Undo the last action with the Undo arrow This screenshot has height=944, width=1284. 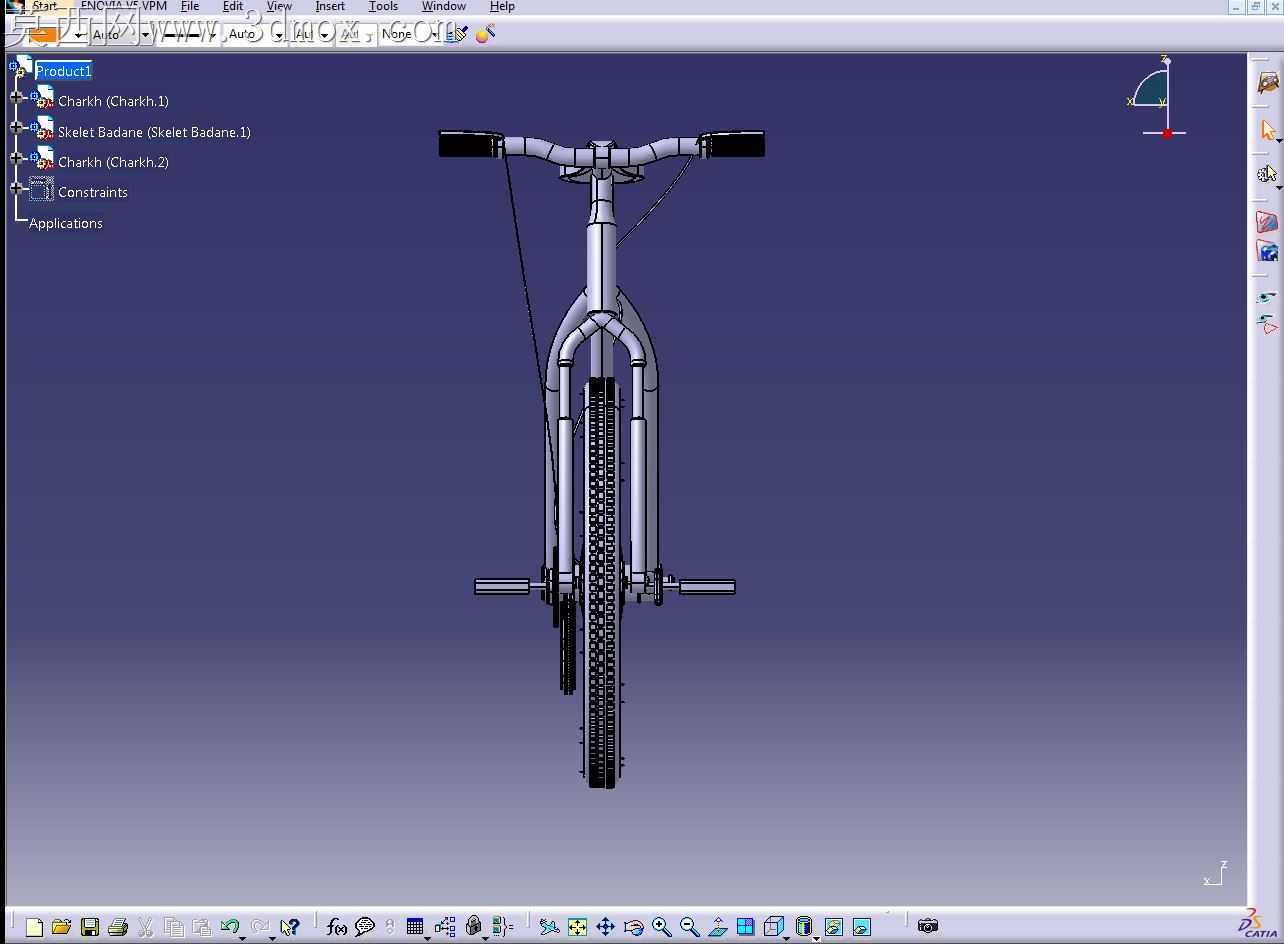(x=229, y=927)
